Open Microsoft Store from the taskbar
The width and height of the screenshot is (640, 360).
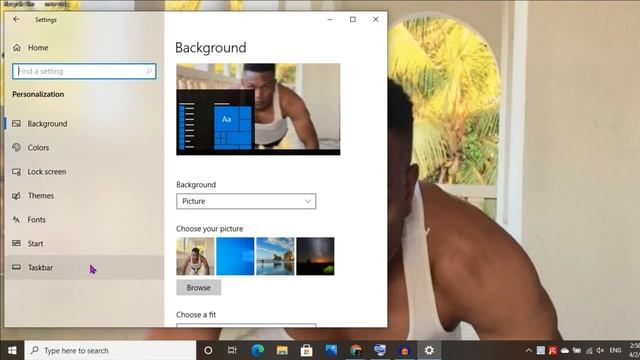tap(307, 350)
